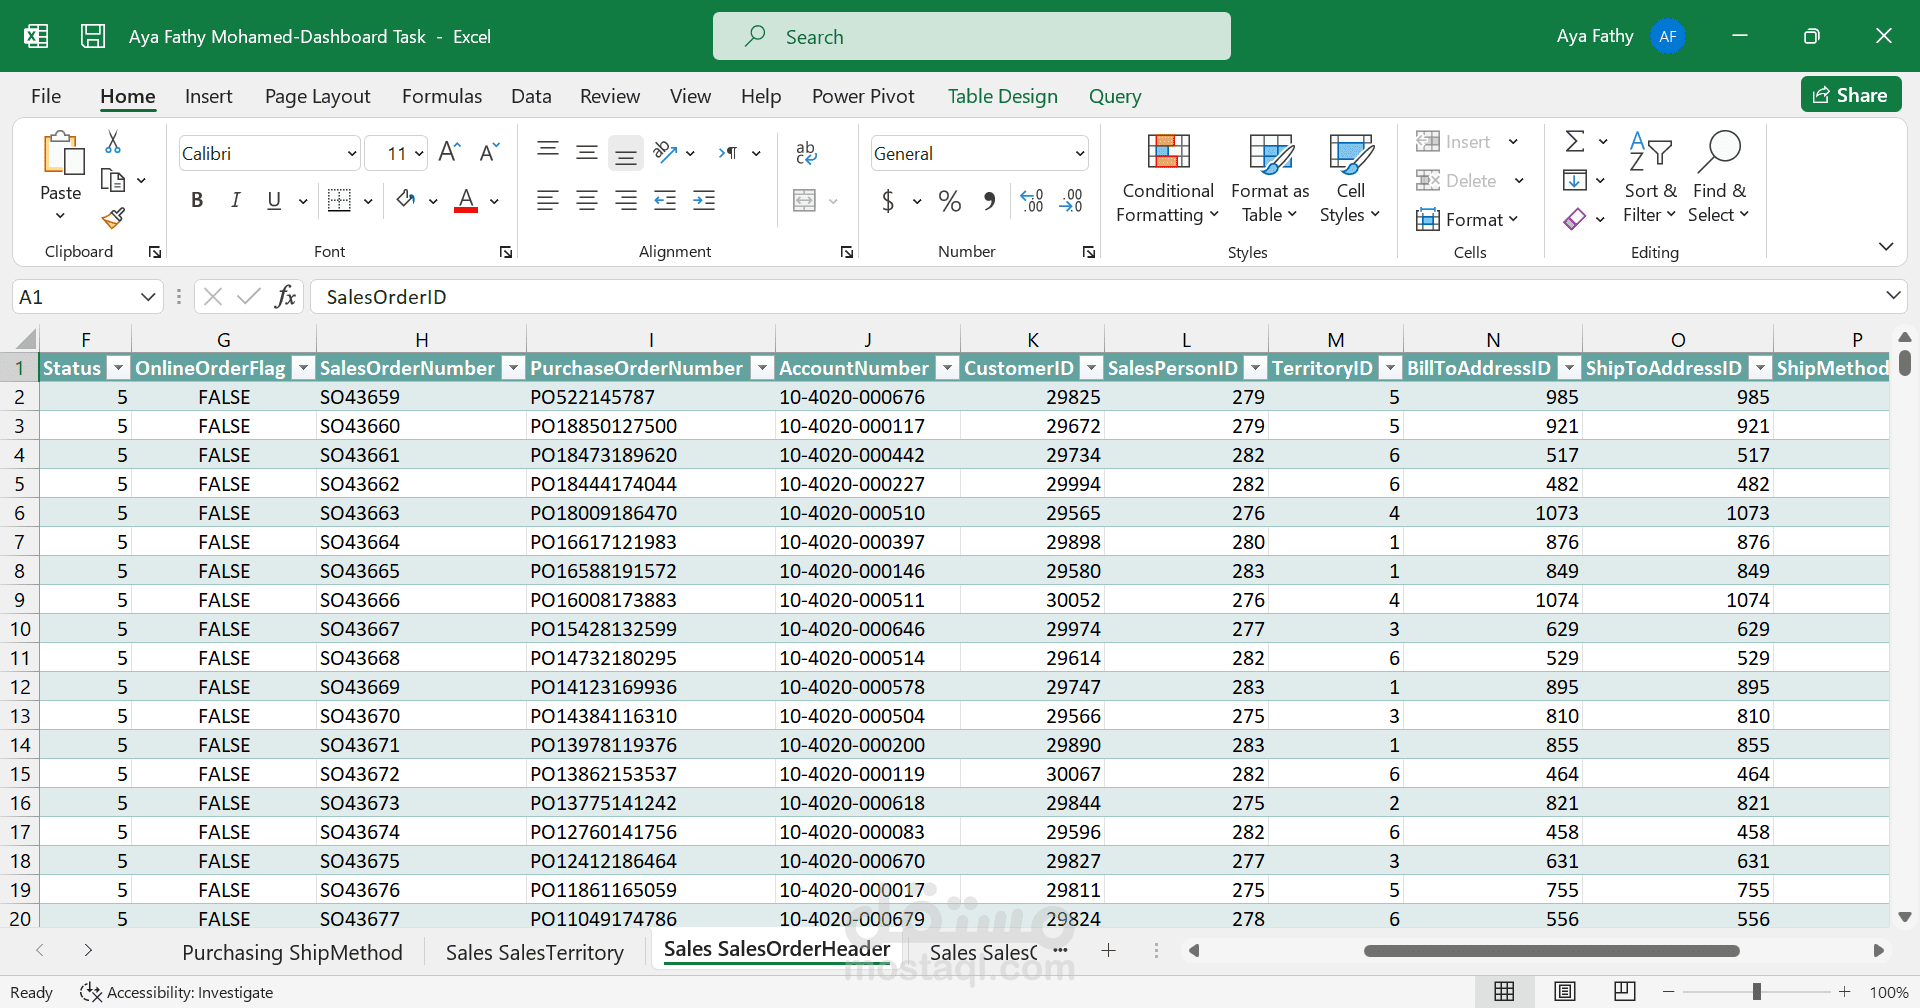
Task: Click the Format Painter brush icon
Action: [x=113, y=217]
